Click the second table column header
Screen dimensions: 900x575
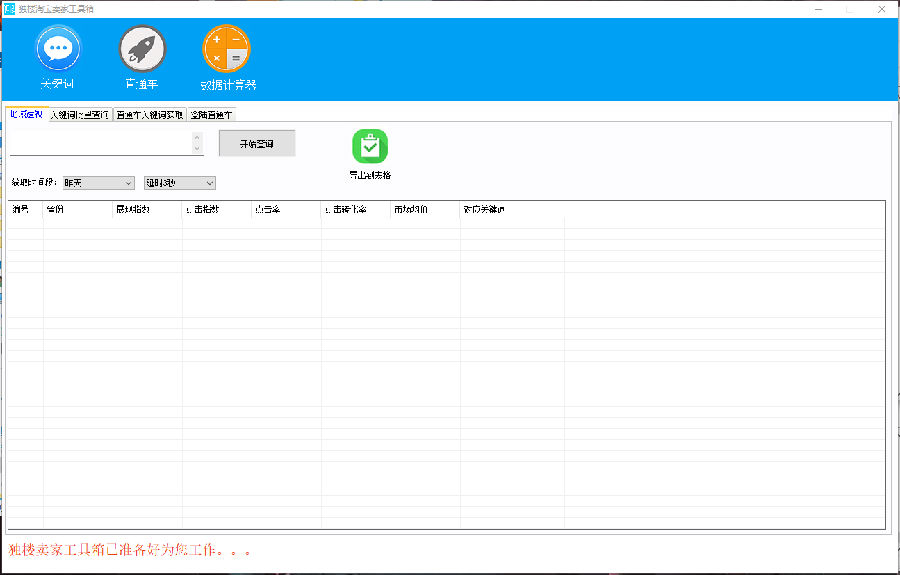pyautogui.click(x=77, y=209)
